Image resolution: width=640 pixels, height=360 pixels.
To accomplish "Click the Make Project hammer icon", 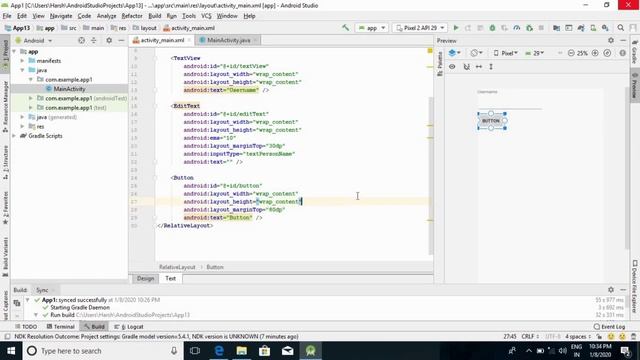I will [346, 28].
